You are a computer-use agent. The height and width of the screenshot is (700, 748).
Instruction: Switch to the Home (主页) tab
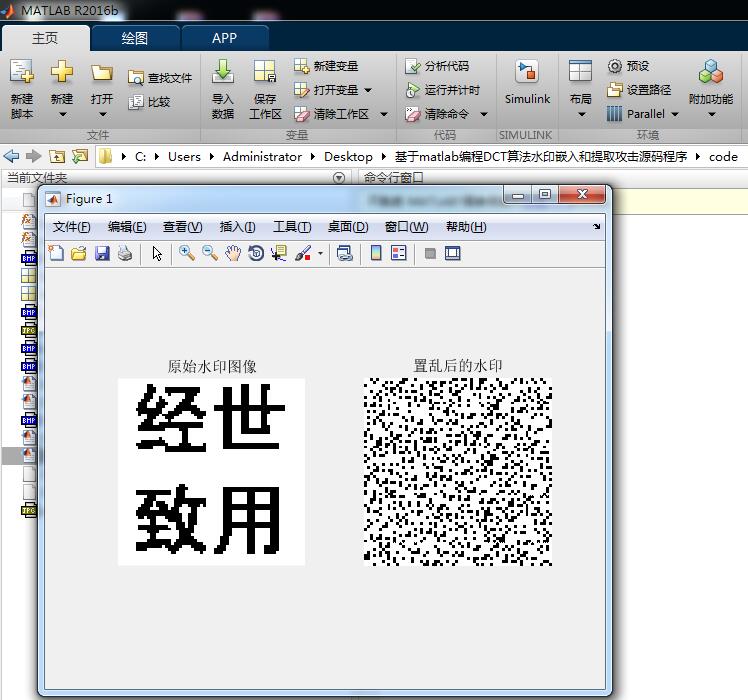pyautogui.click(x=45, y=38)
